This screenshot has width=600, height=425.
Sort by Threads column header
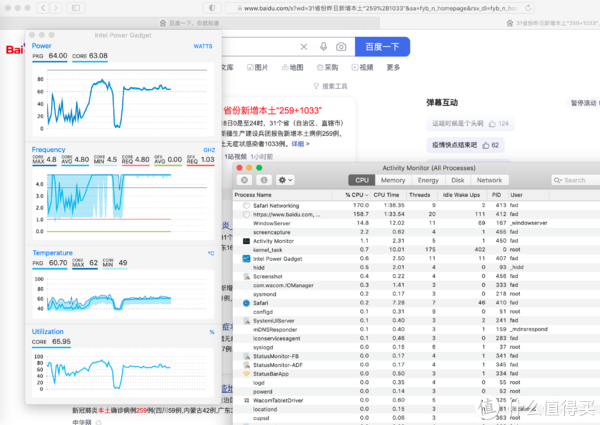tap(422, 195)
